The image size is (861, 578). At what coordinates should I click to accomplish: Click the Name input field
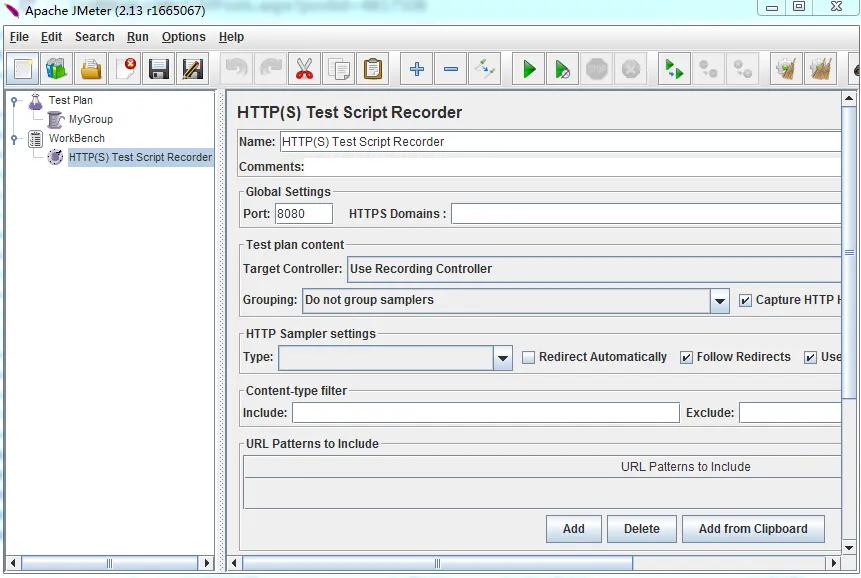(x=560, y=142)
